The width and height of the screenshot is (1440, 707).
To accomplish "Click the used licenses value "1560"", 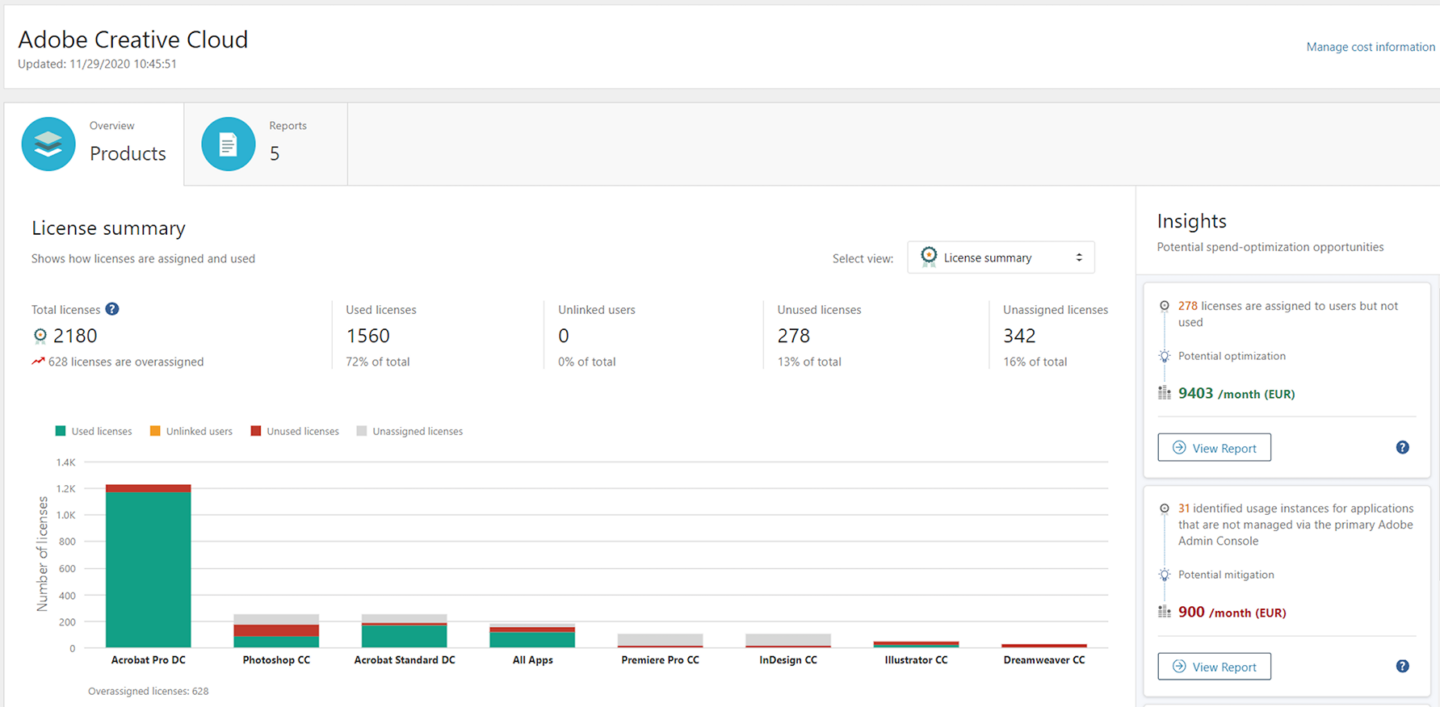I will 368,336.
